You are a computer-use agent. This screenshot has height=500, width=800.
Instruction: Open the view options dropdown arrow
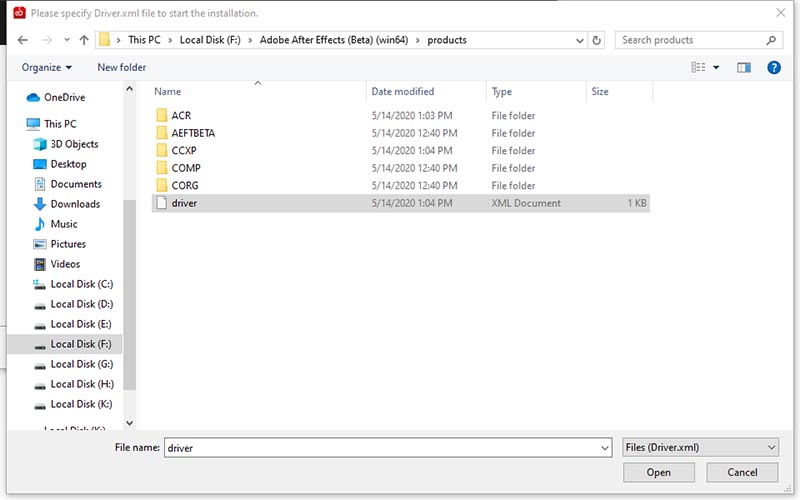716,67
